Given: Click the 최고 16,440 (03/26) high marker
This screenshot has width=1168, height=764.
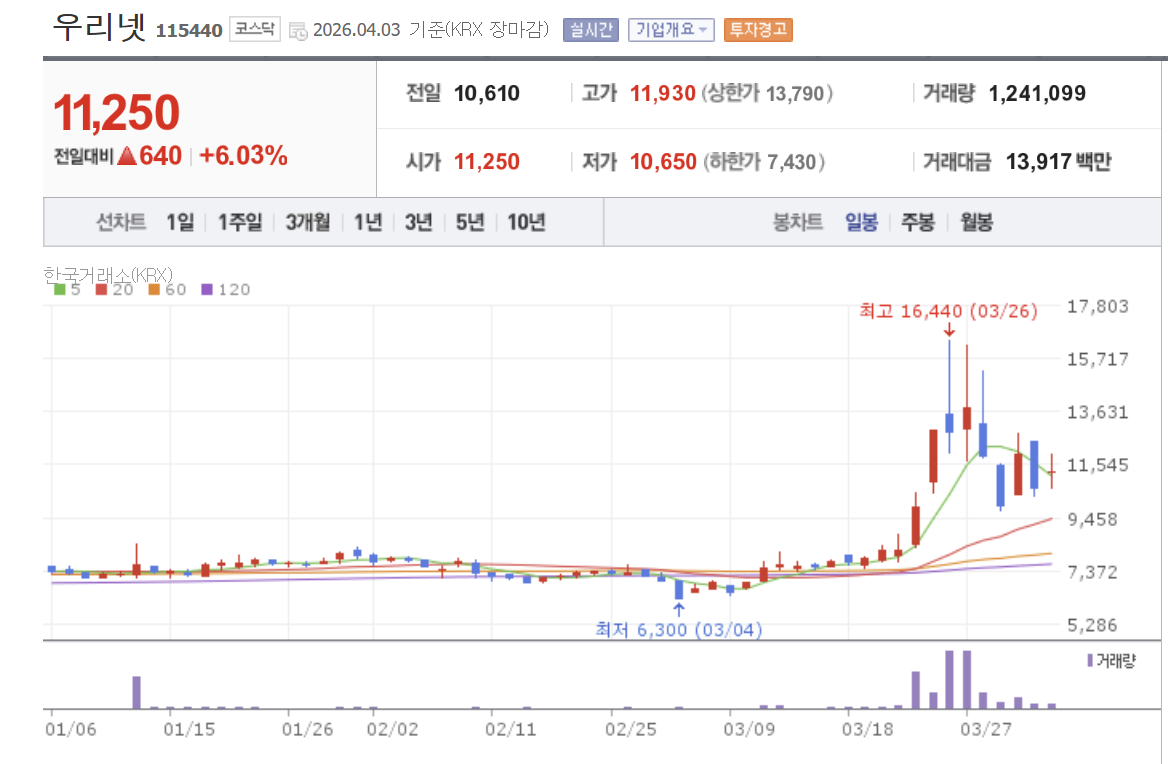Looking at the screenshot, I should pyautogui.click(x=948, y=311).
